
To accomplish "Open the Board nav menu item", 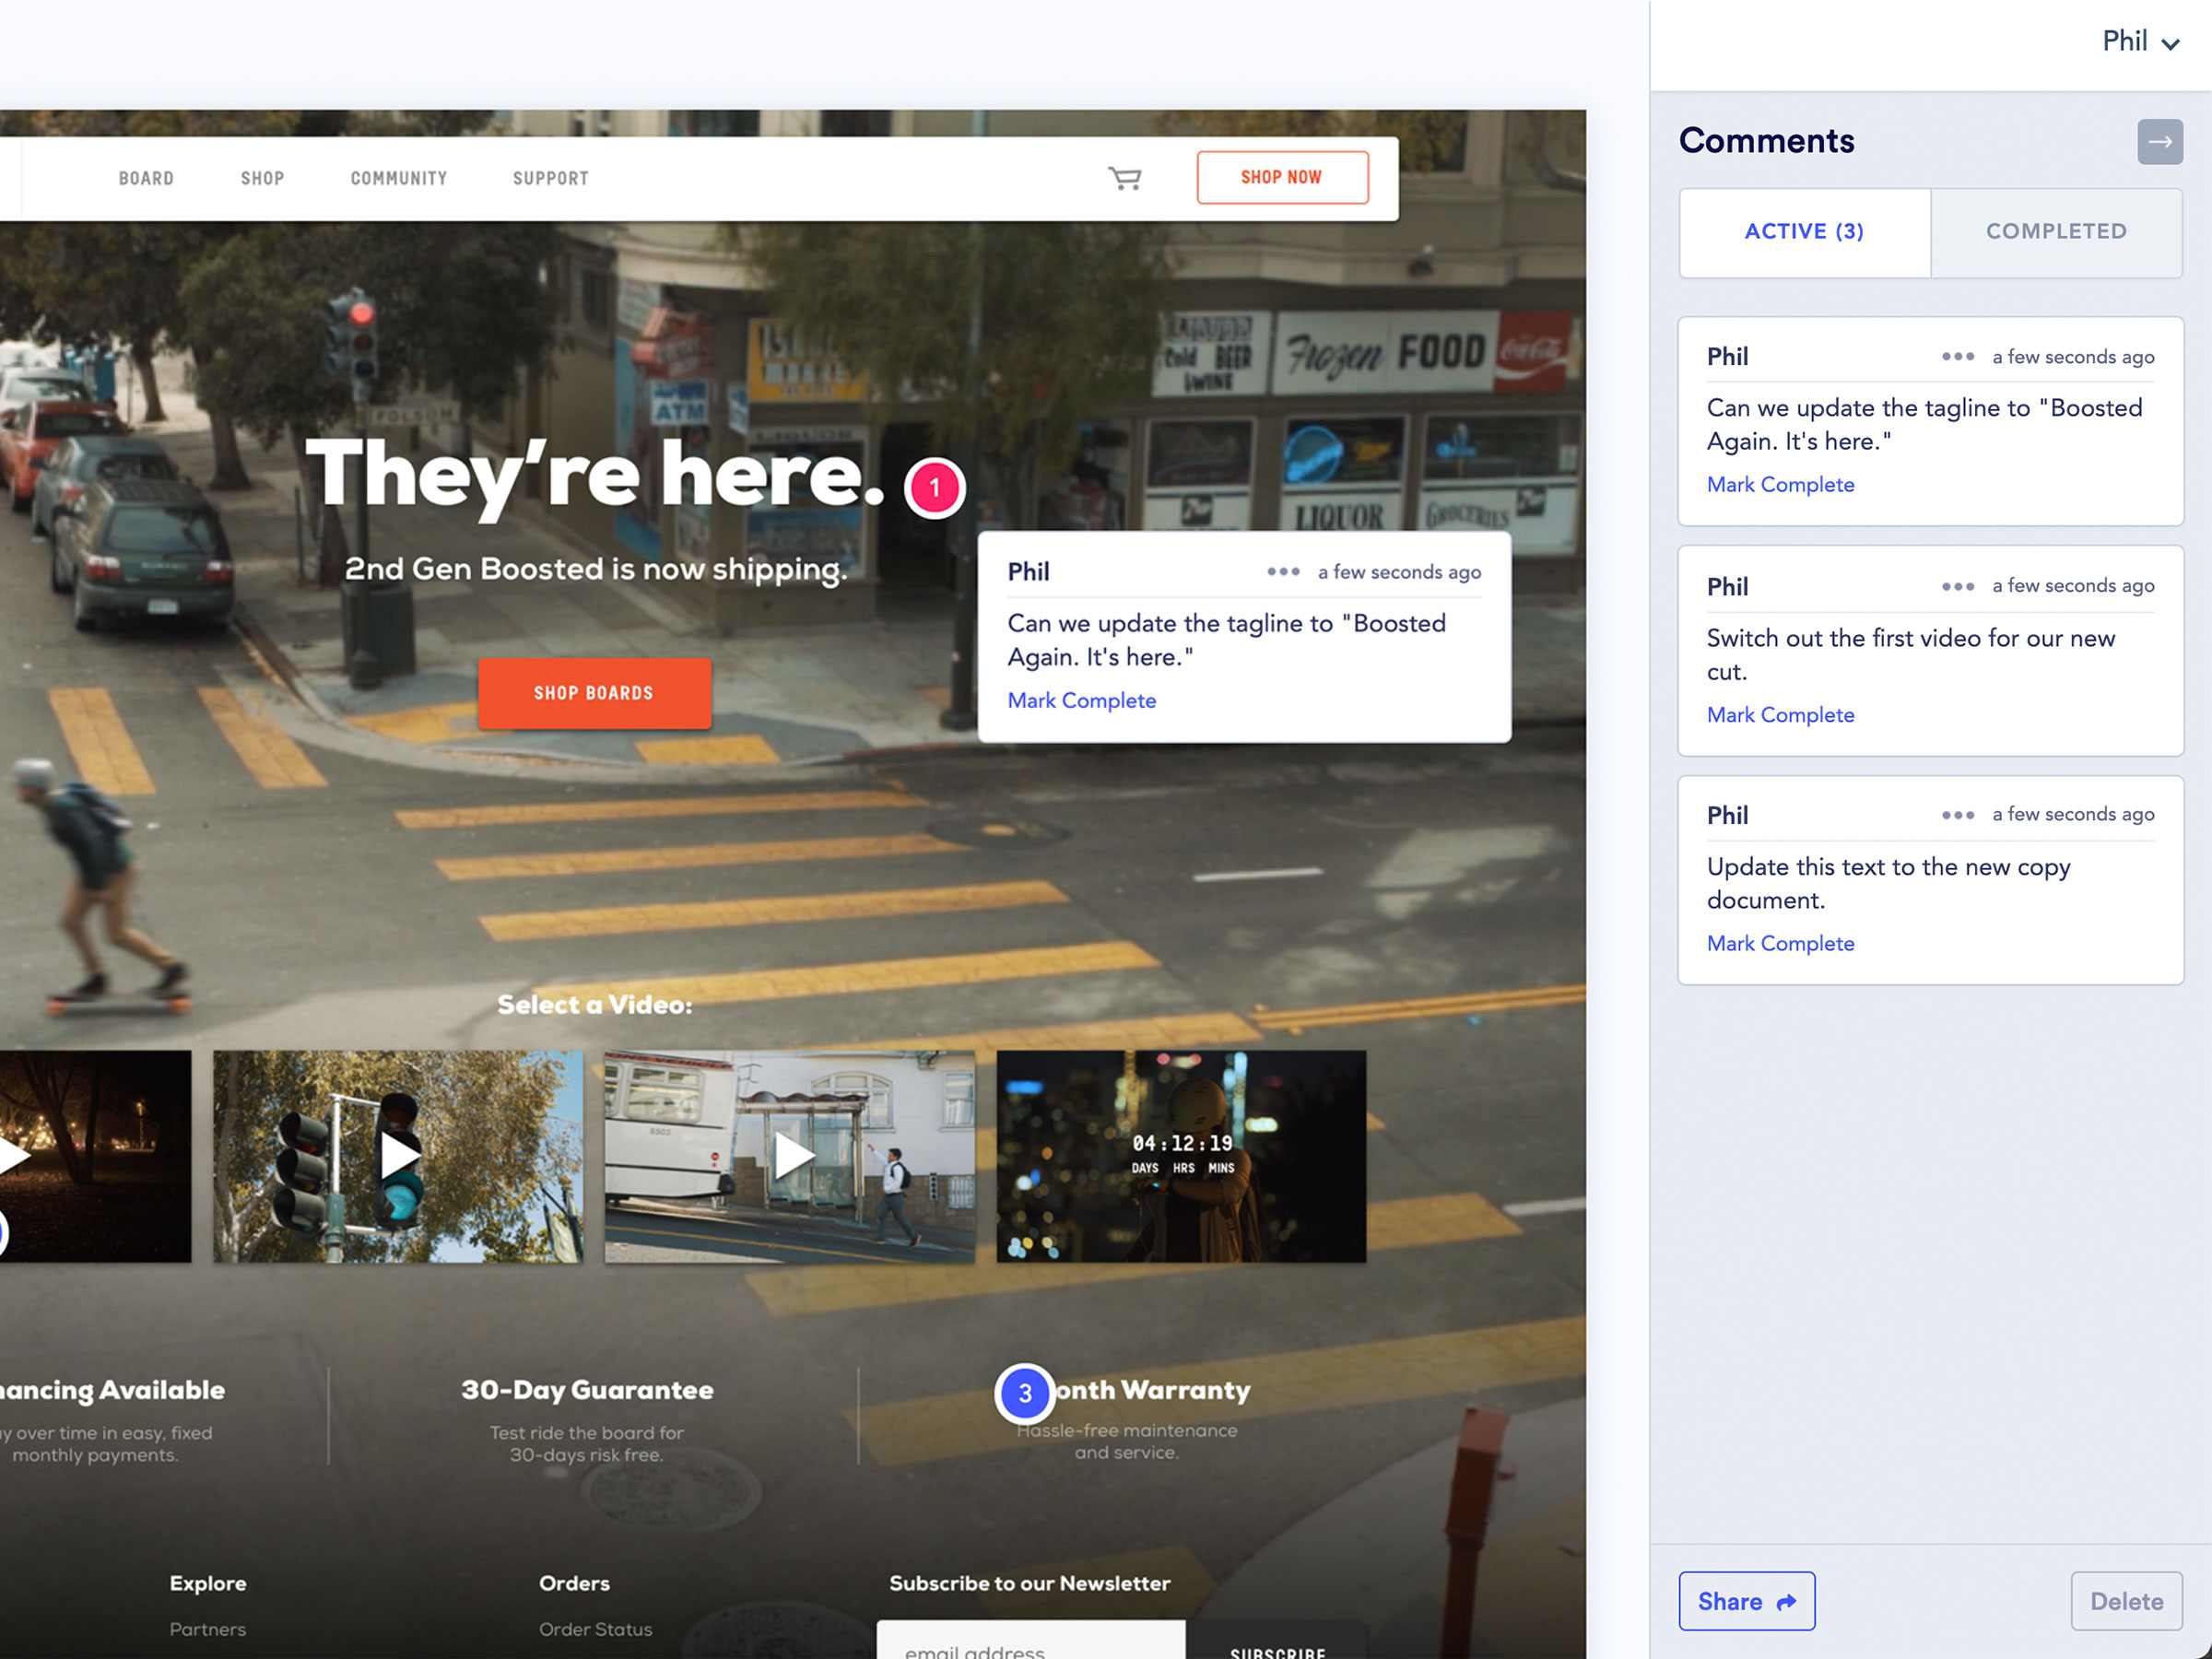I will pyautogui.click(x=146, y=178).
